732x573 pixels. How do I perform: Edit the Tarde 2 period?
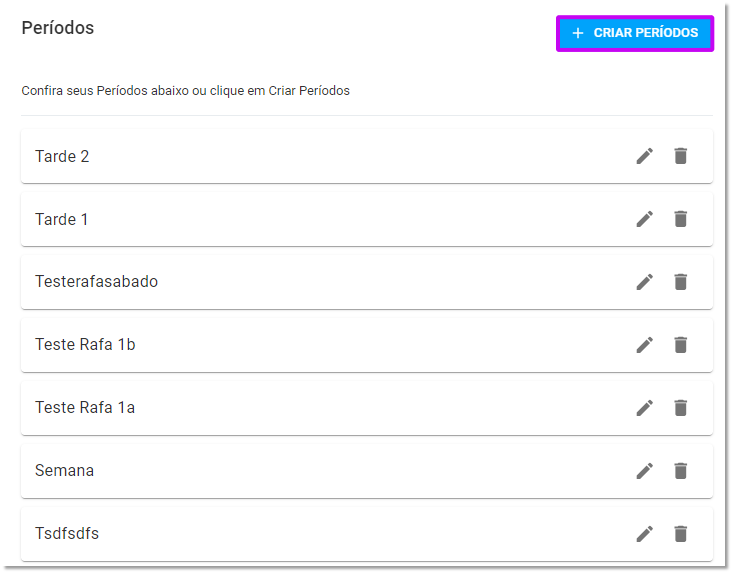[x=645, y=156]
